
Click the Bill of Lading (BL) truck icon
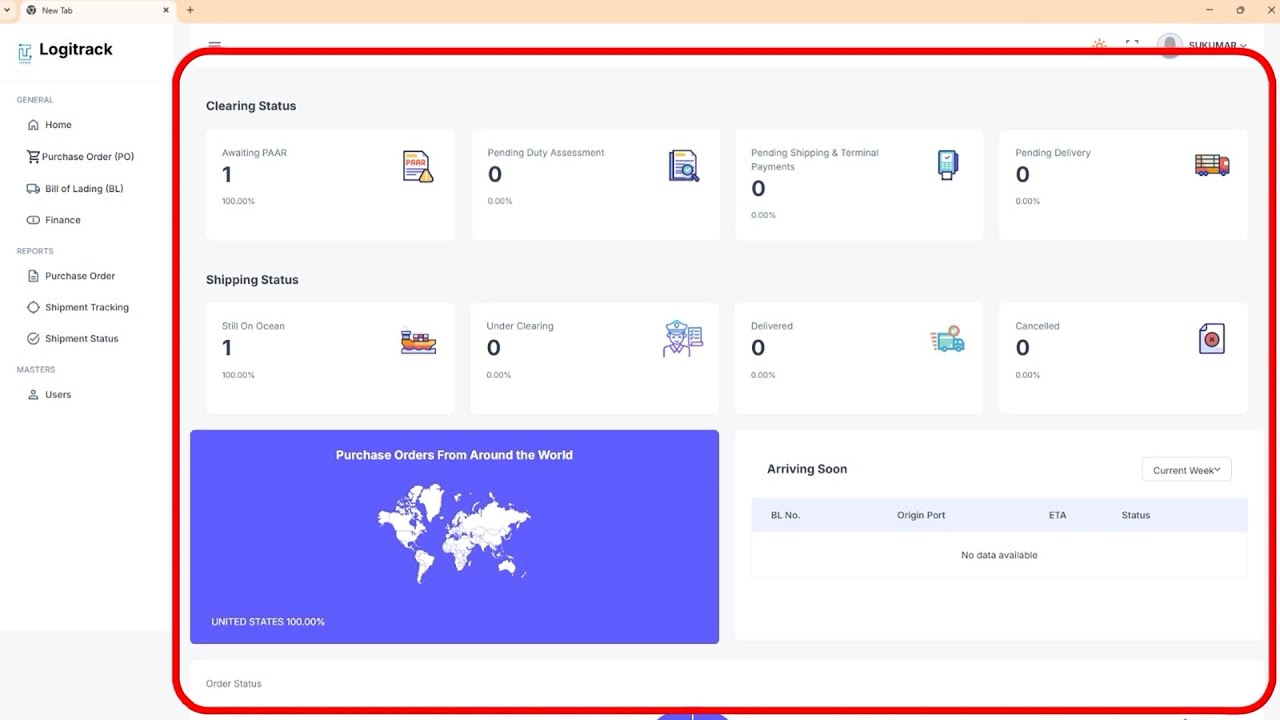point(33,188)
